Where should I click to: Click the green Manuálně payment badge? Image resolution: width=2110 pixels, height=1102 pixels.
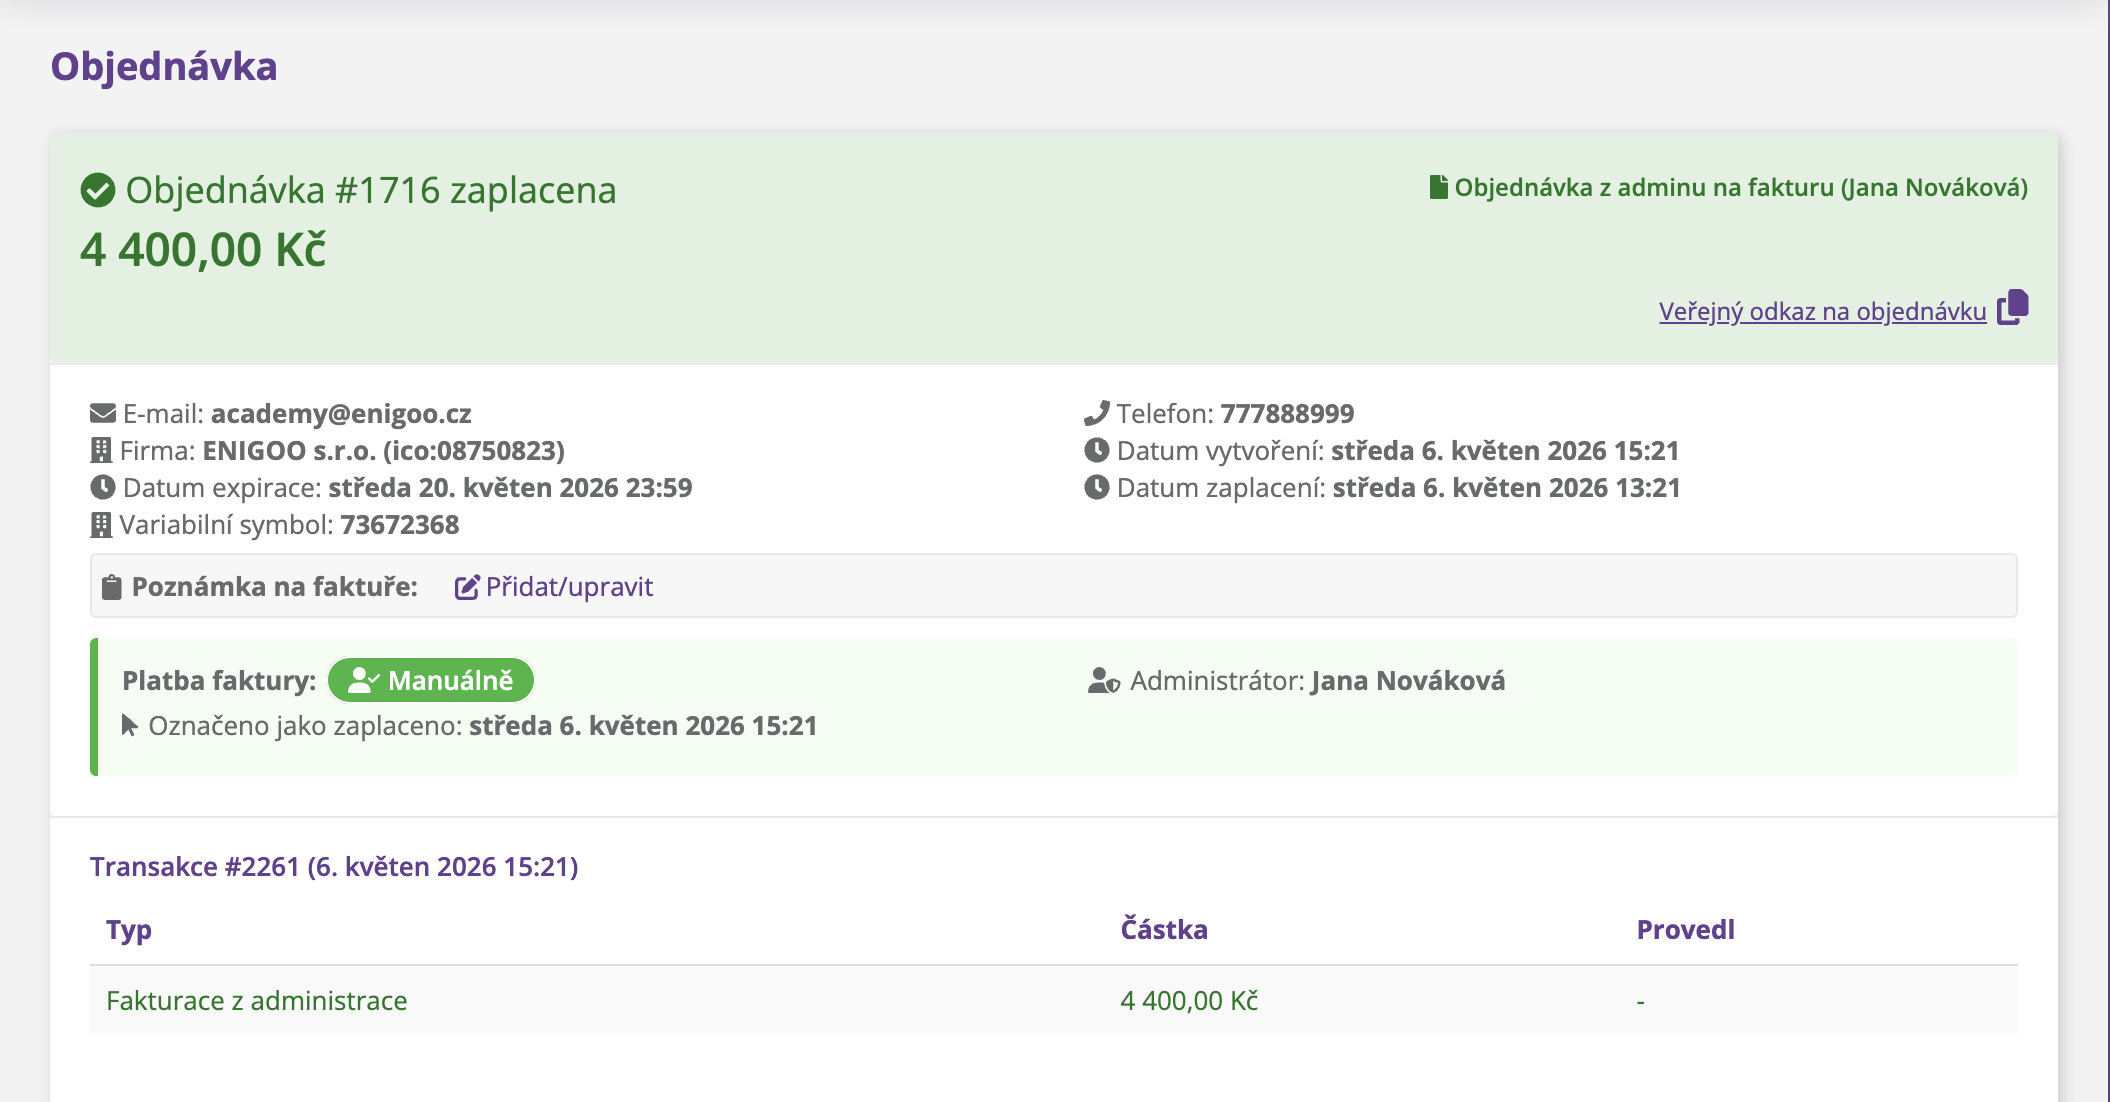pyautogui.click(x=431, y=681)
